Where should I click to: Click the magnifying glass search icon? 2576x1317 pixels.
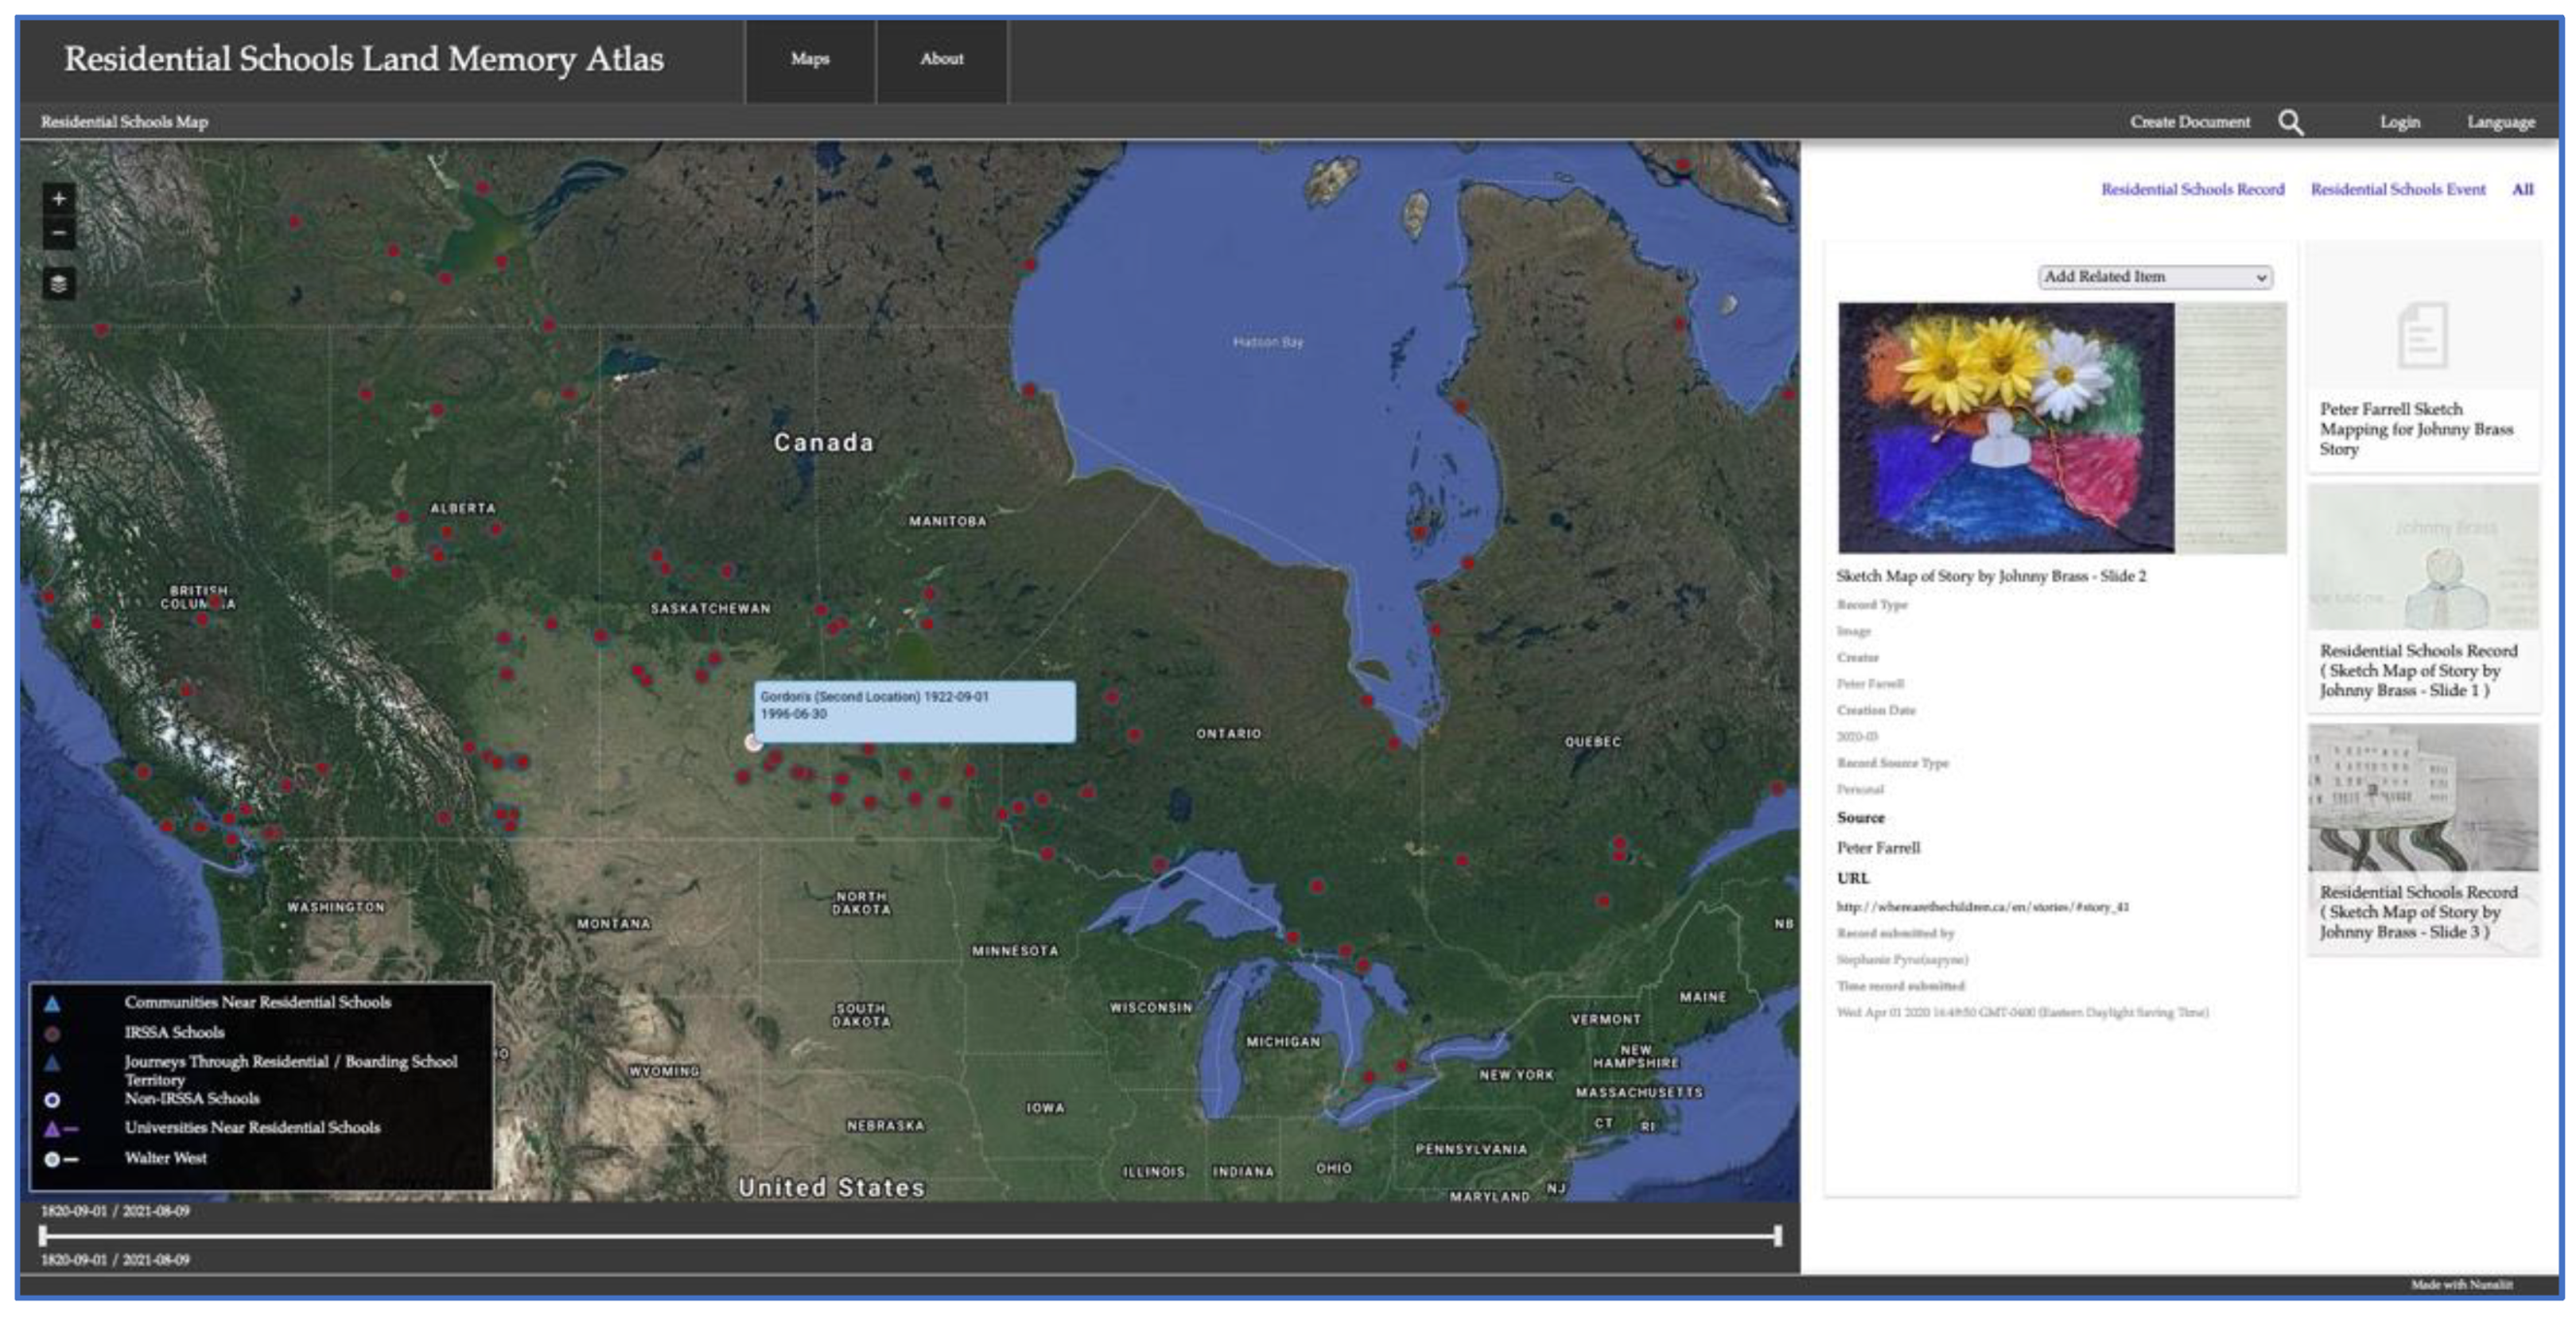(2290, 122)
